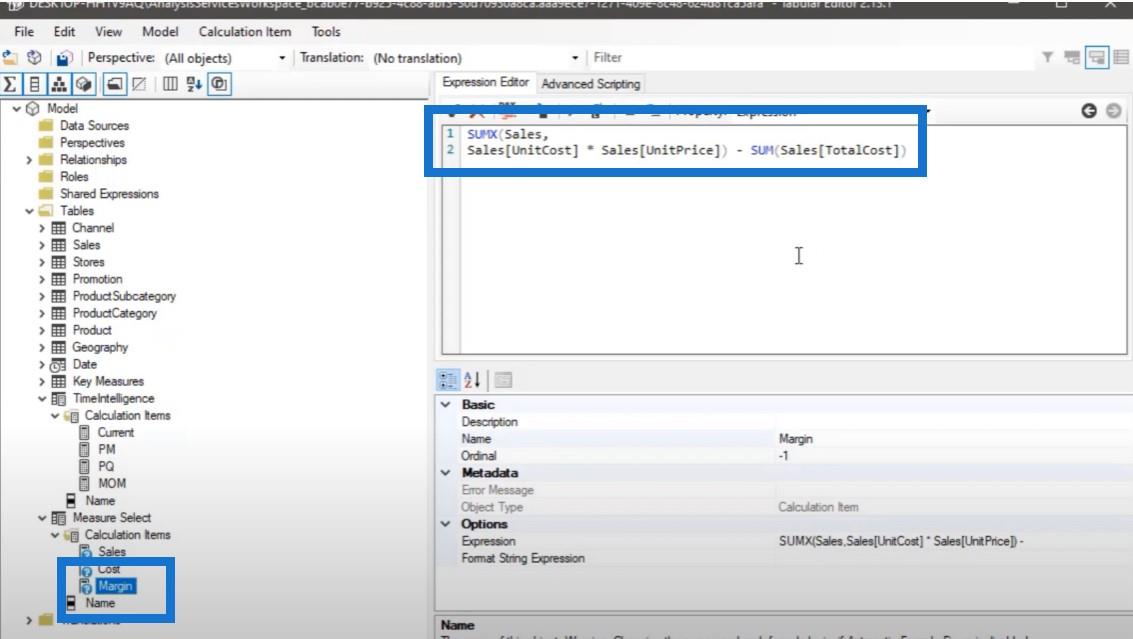This screenshot has width=1133, height=639.
Task: Click the calculator icon beside PM
Action: tap(84, 450)
